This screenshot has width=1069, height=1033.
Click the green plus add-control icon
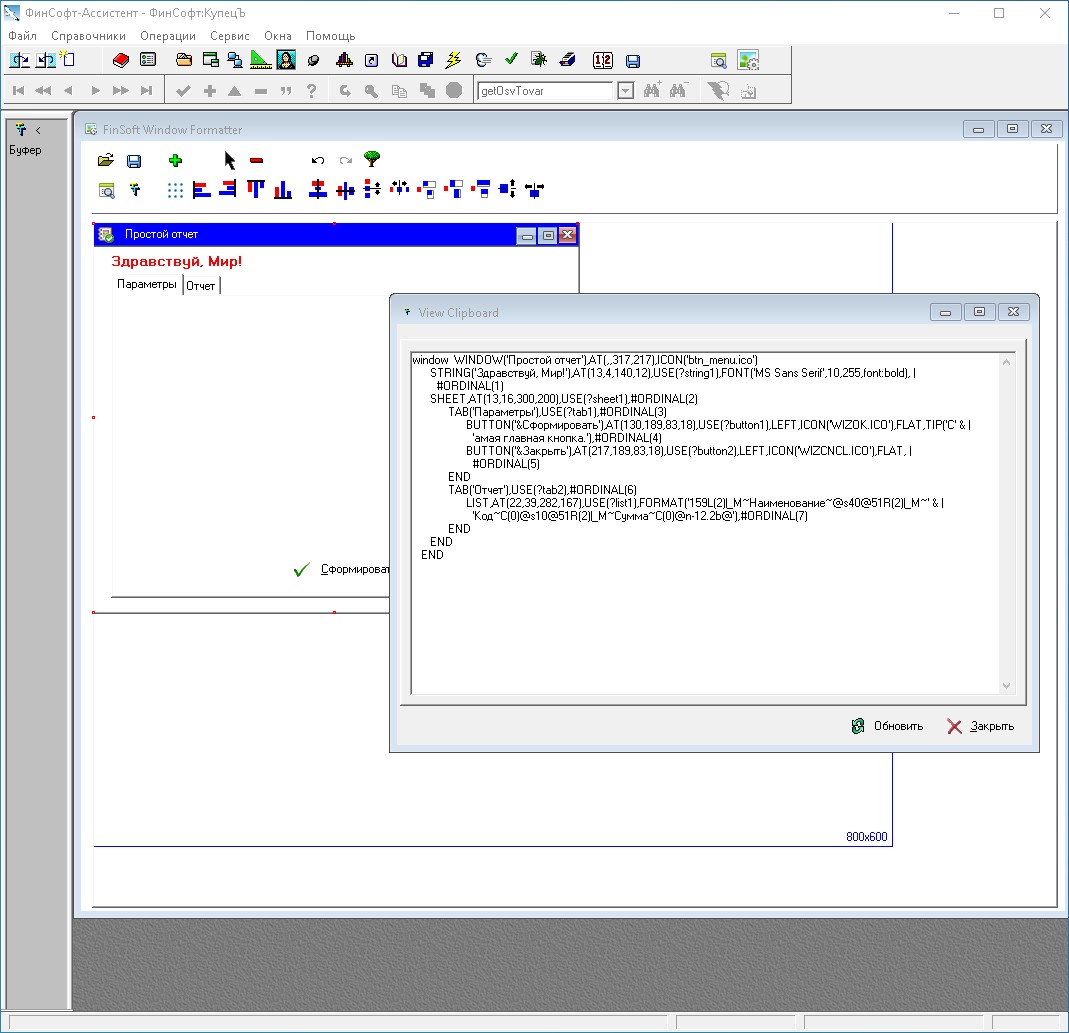(x=176, y=160)
